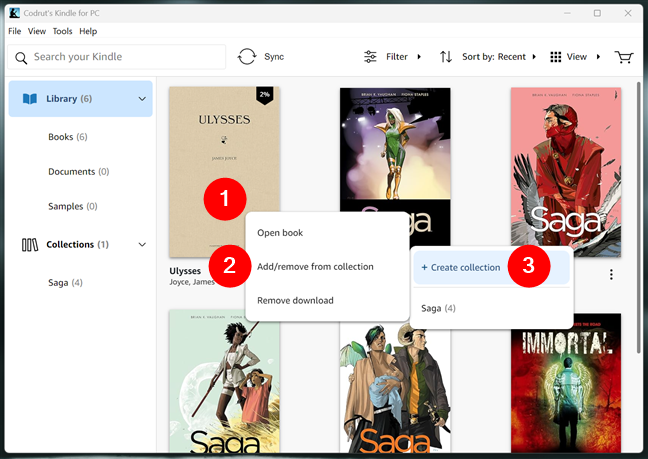
Task: Select Books (6) in sidebar
Action: tap(68, 137)
